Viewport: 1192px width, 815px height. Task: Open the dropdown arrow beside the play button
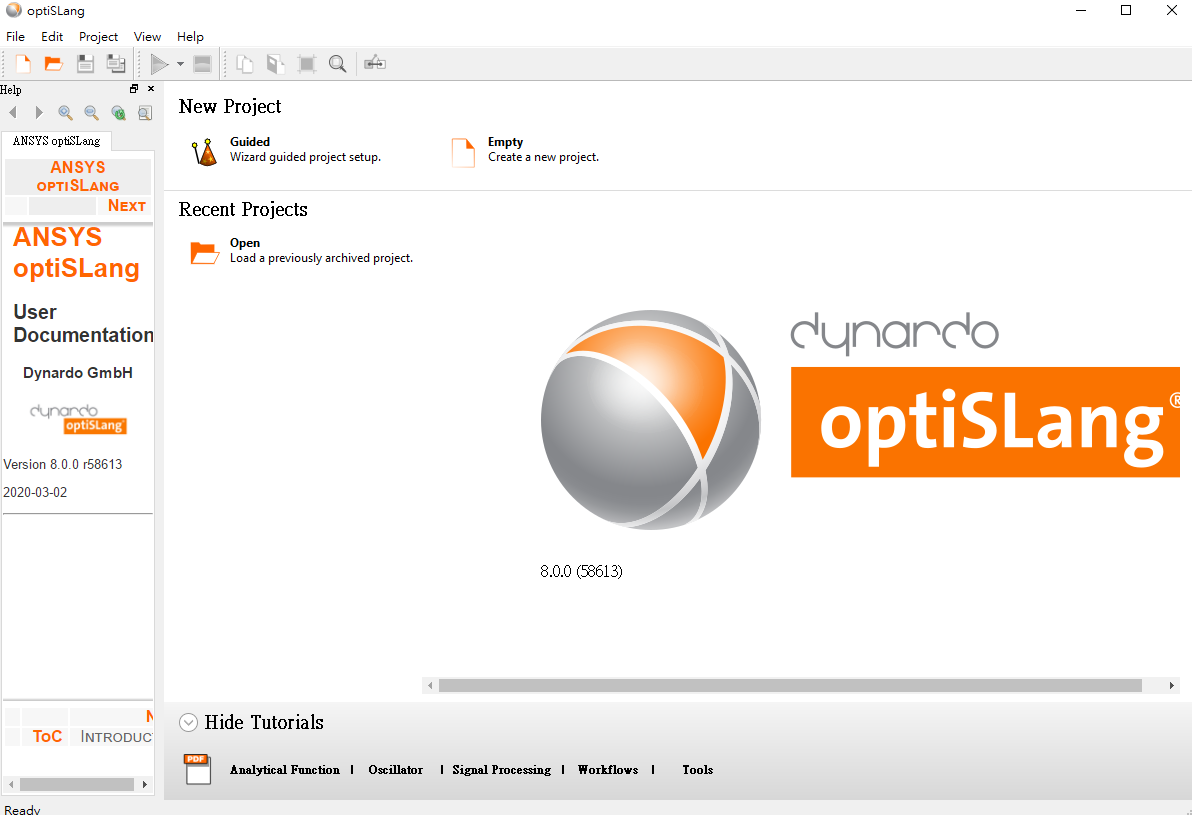point(180,64)
